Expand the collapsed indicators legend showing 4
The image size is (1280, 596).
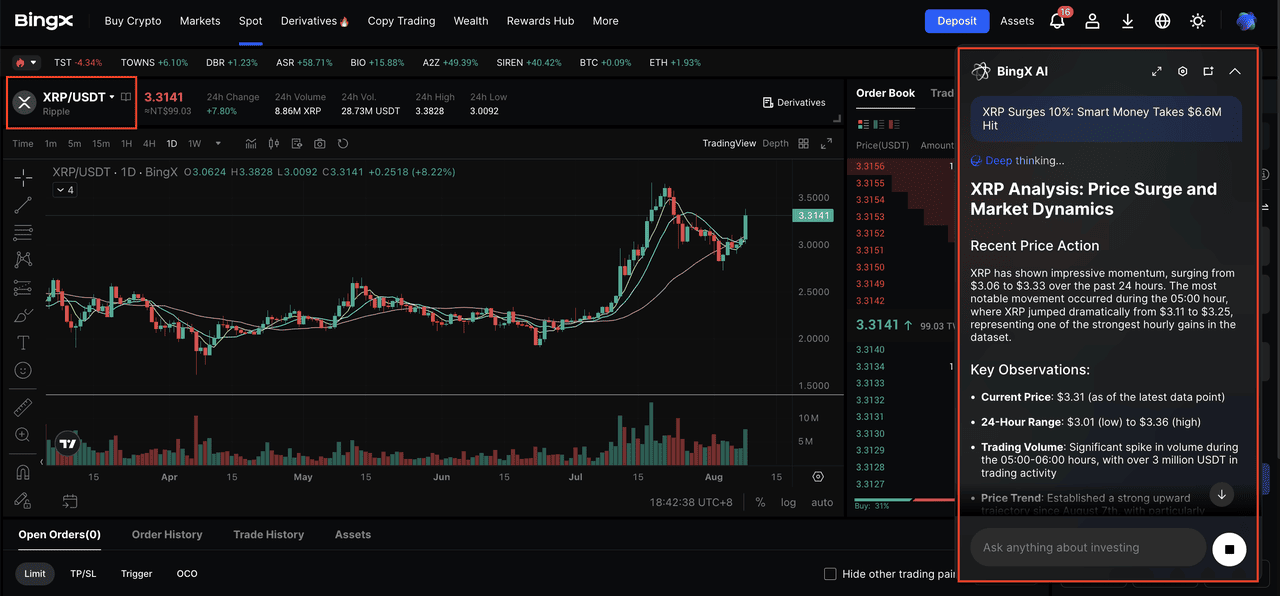(x=64, y=190)
